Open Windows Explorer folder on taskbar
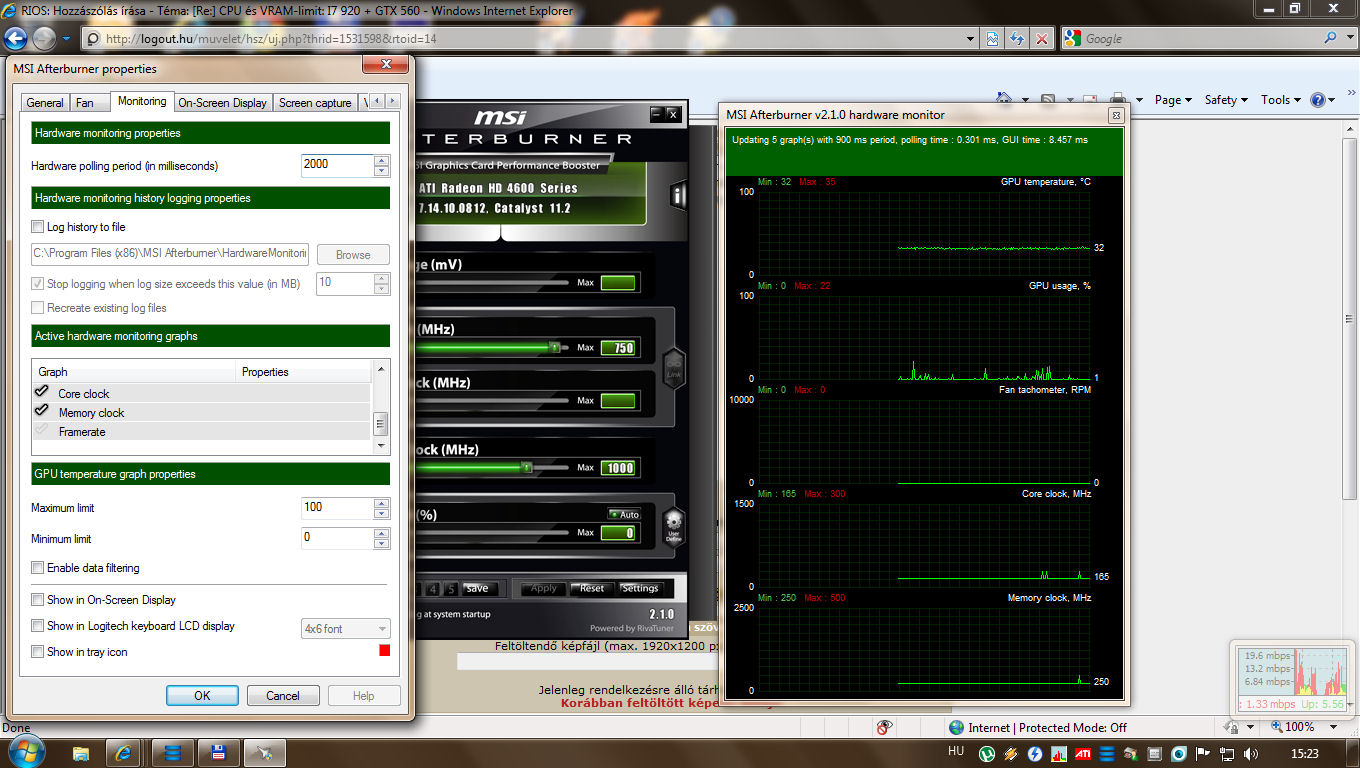The height and width of the screenshot is (768, 1360). tap(81, 753)
